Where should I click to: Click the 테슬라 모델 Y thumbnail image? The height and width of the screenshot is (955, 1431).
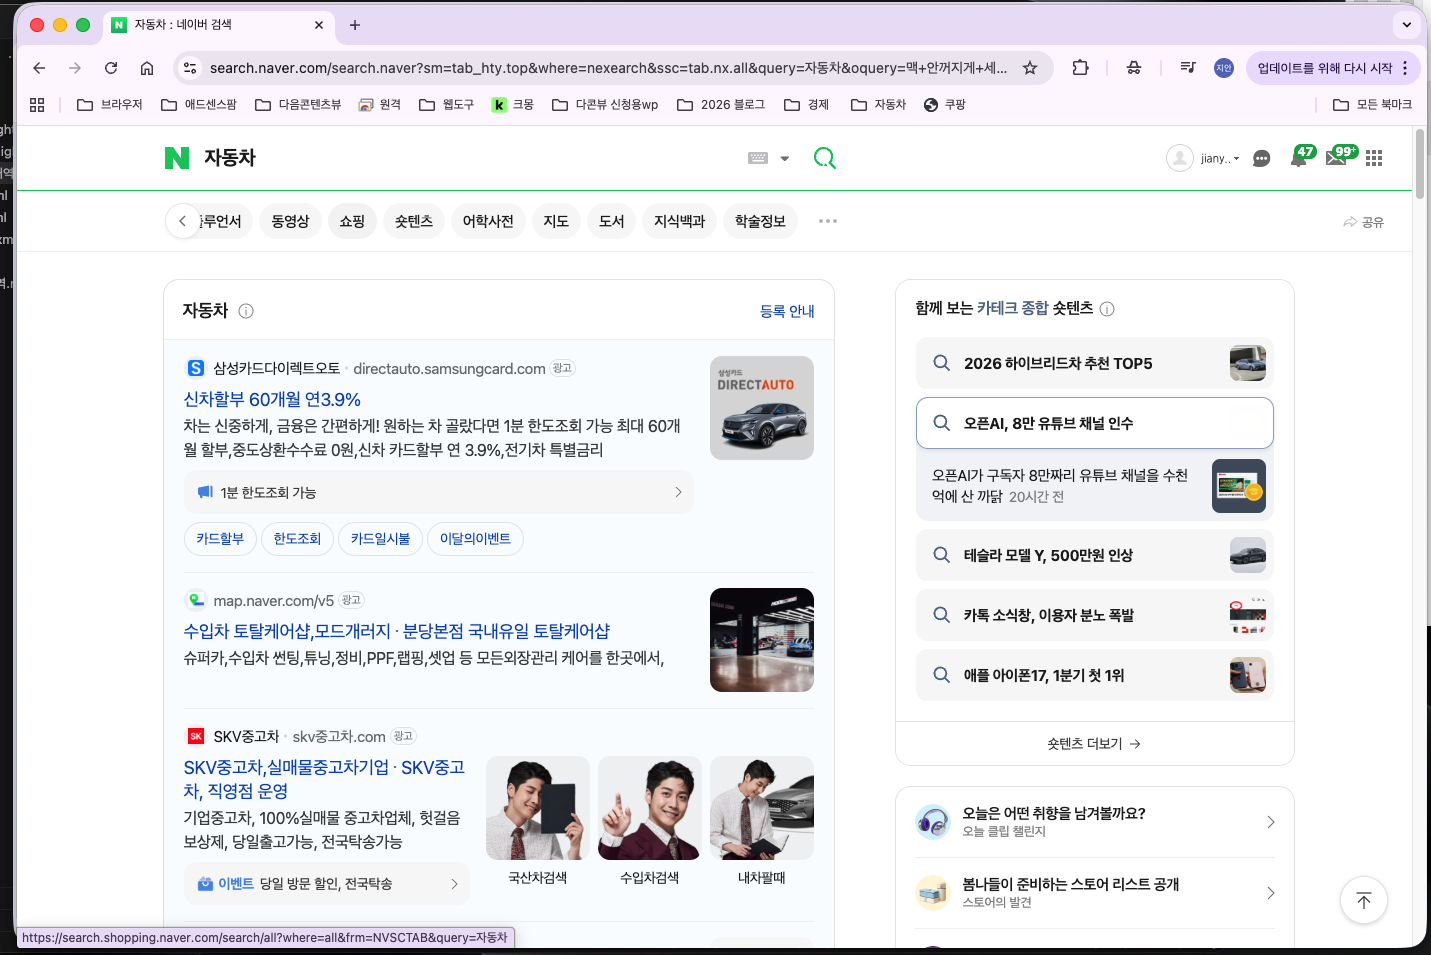click(1247, 555)
